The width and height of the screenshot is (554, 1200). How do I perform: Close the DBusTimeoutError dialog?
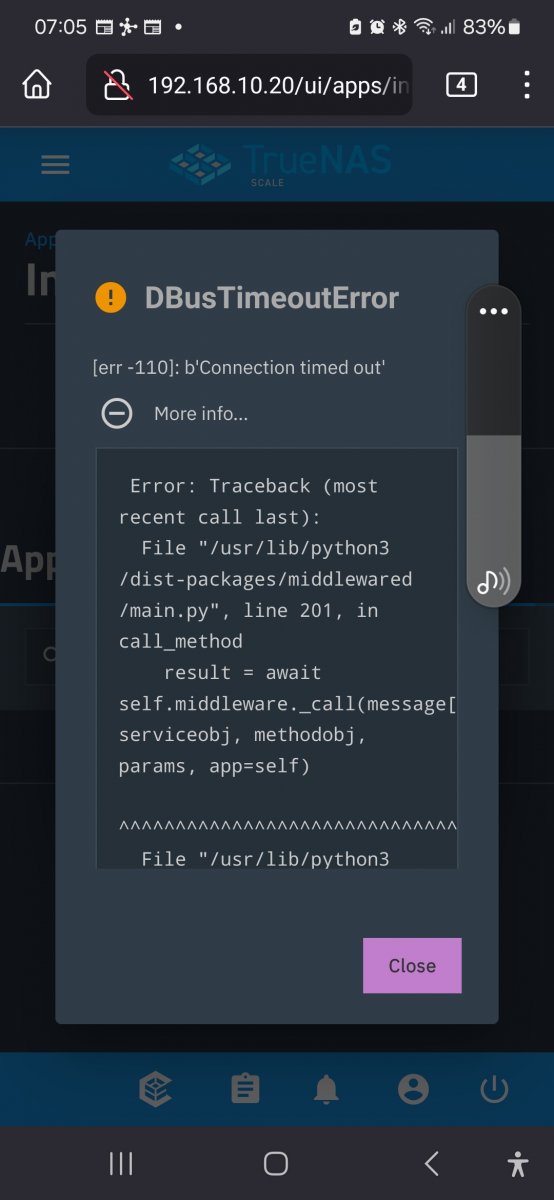pyautogui.click(x=412, y=965)
